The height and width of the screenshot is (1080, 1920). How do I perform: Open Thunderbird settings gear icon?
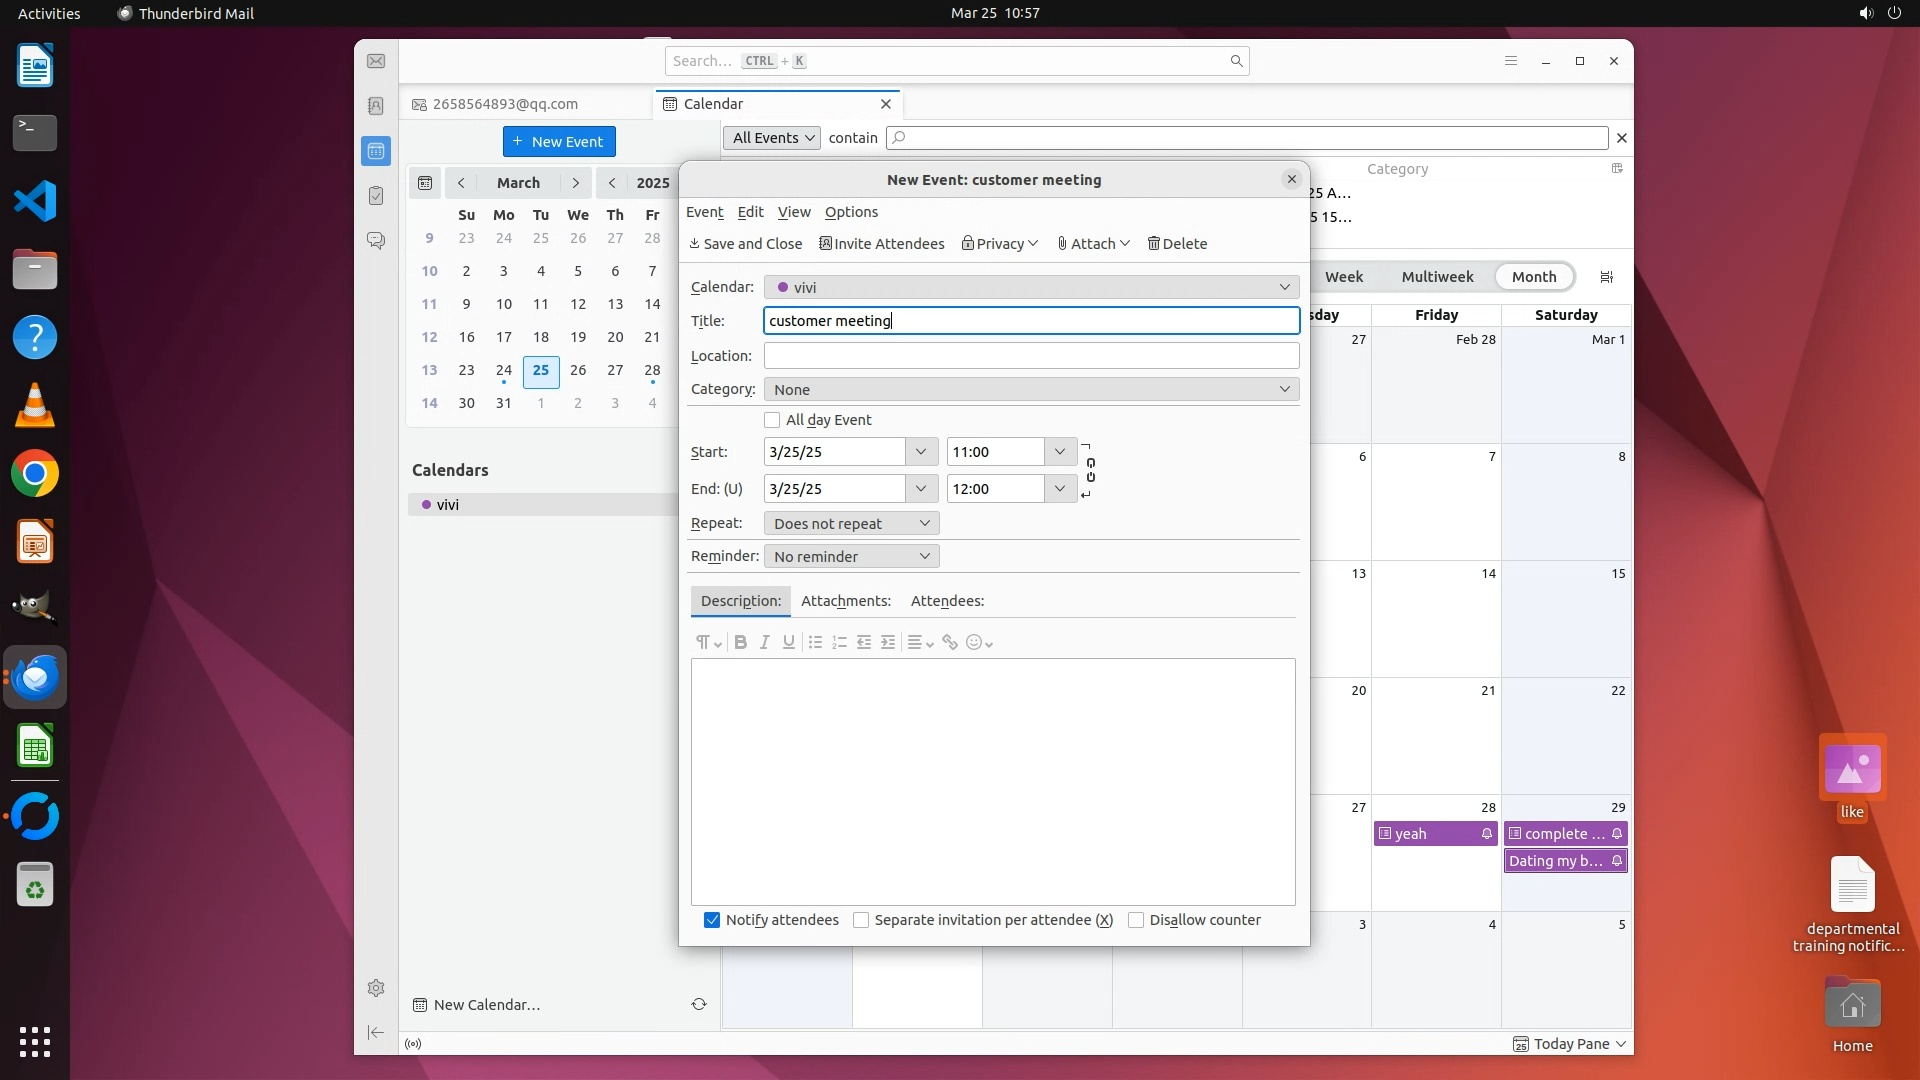click(x=376, y=988)
